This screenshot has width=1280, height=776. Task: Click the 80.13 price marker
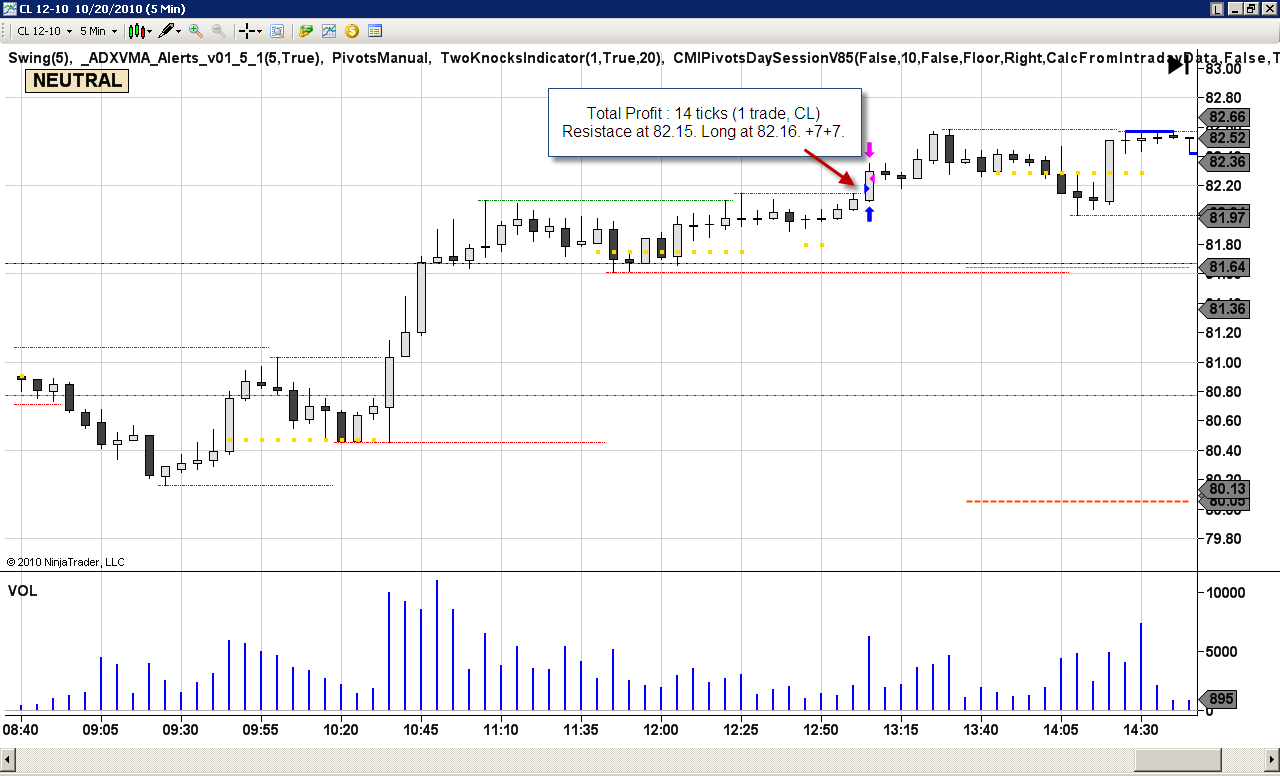1226,488
